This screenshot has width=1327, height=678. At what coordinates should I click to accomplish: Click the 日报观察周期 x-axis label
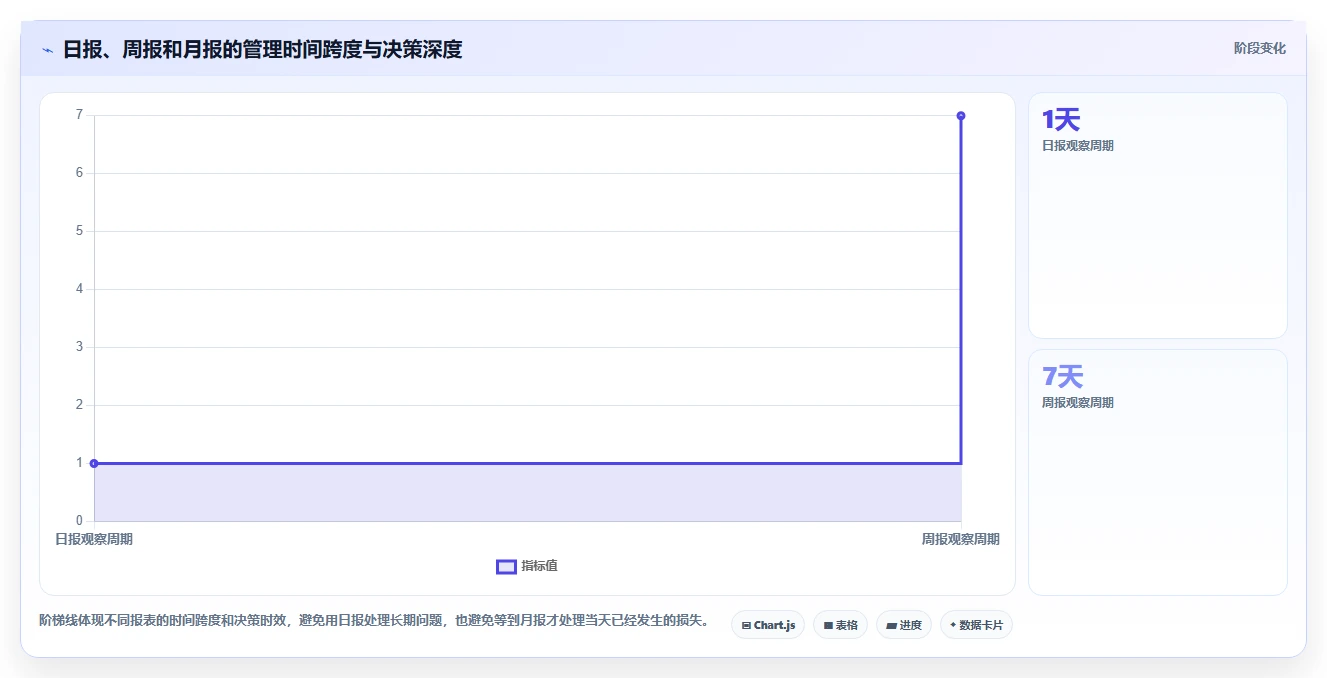pyautogui.click(x=94, y=539)
